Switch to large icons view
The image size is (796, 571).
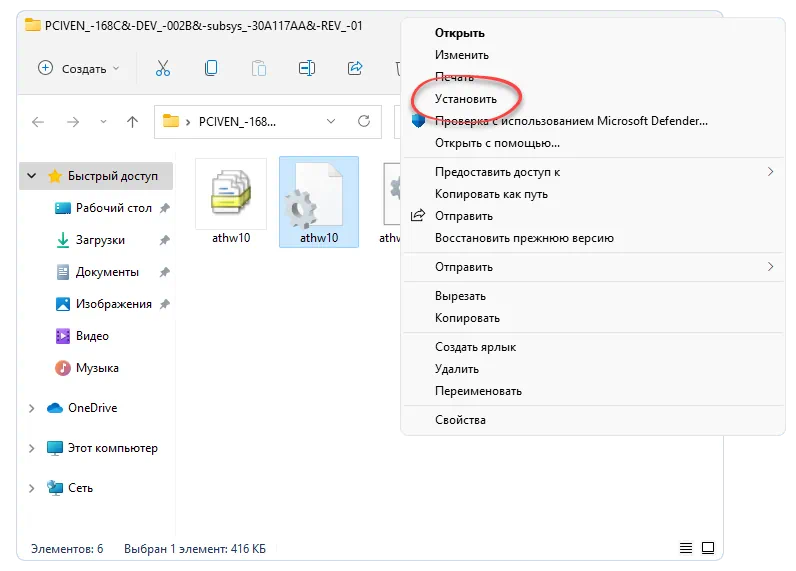(708, 548)
